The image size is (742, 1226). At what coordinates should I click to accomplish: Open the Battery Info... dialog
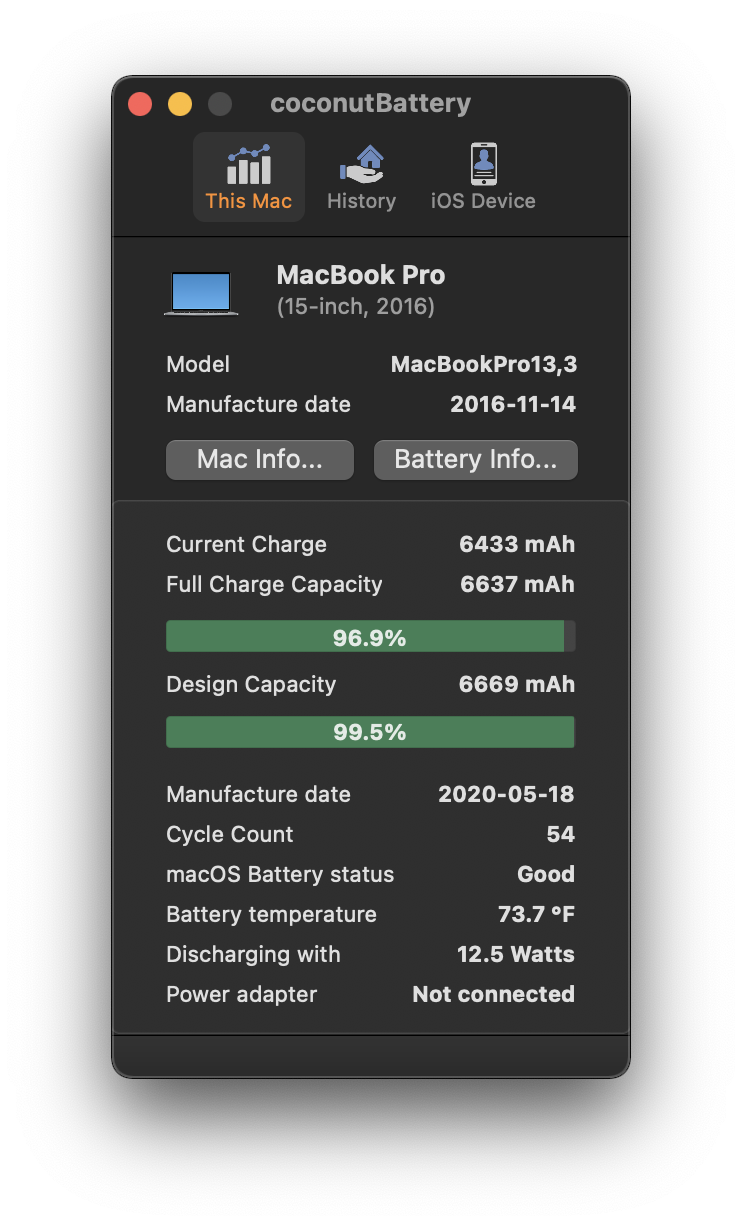475,459
